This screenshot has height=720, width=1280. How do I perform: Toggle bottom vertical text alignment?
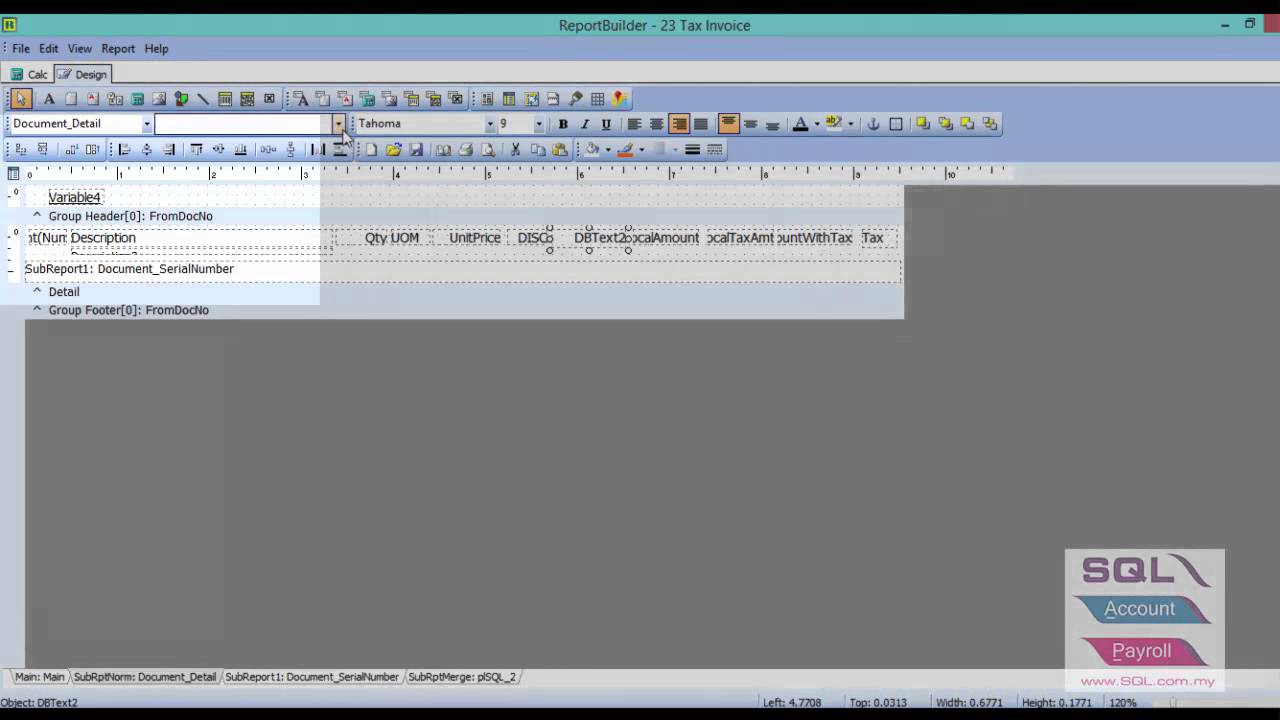pyautogui.click(x=772, y=124)
